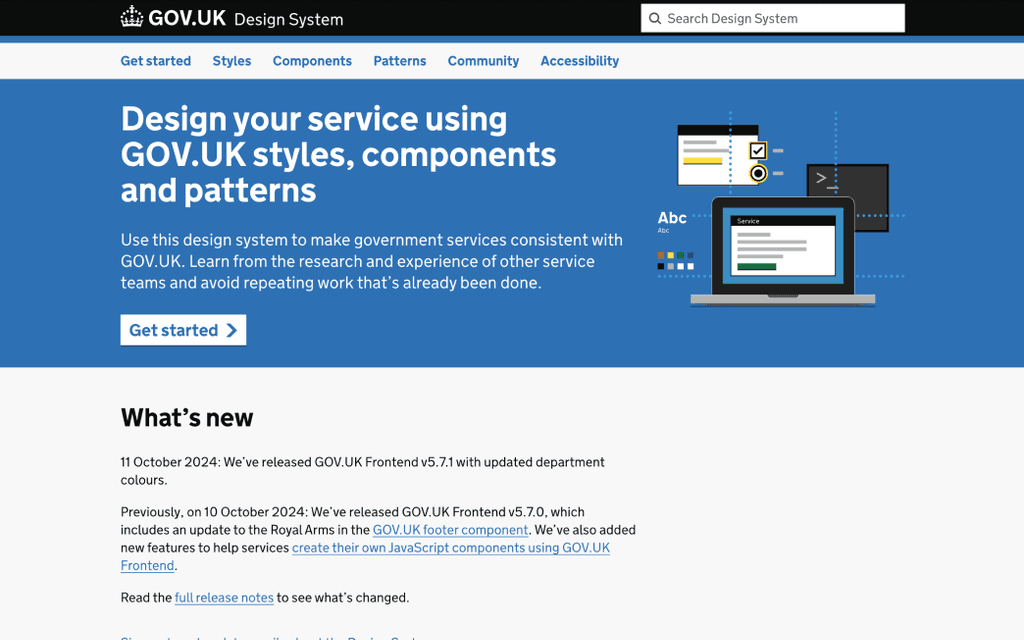Navigate to the Patterns section

pos(399,61)
